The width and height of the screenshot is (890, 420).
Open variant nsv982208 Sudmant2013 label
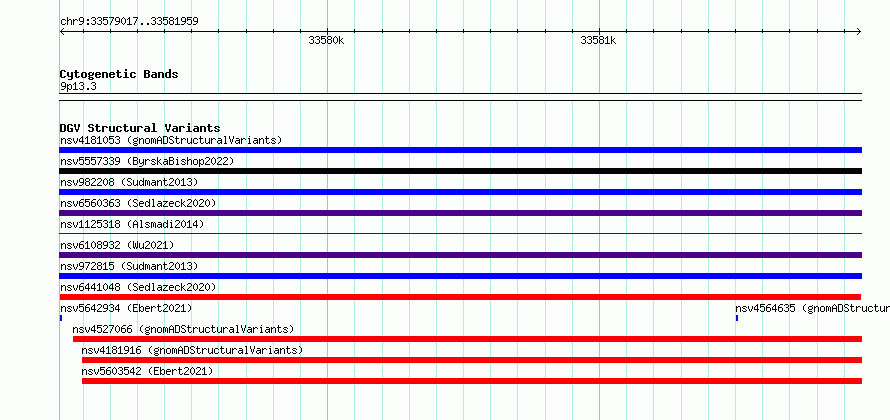pyautogui.click(x=129, y=182)
